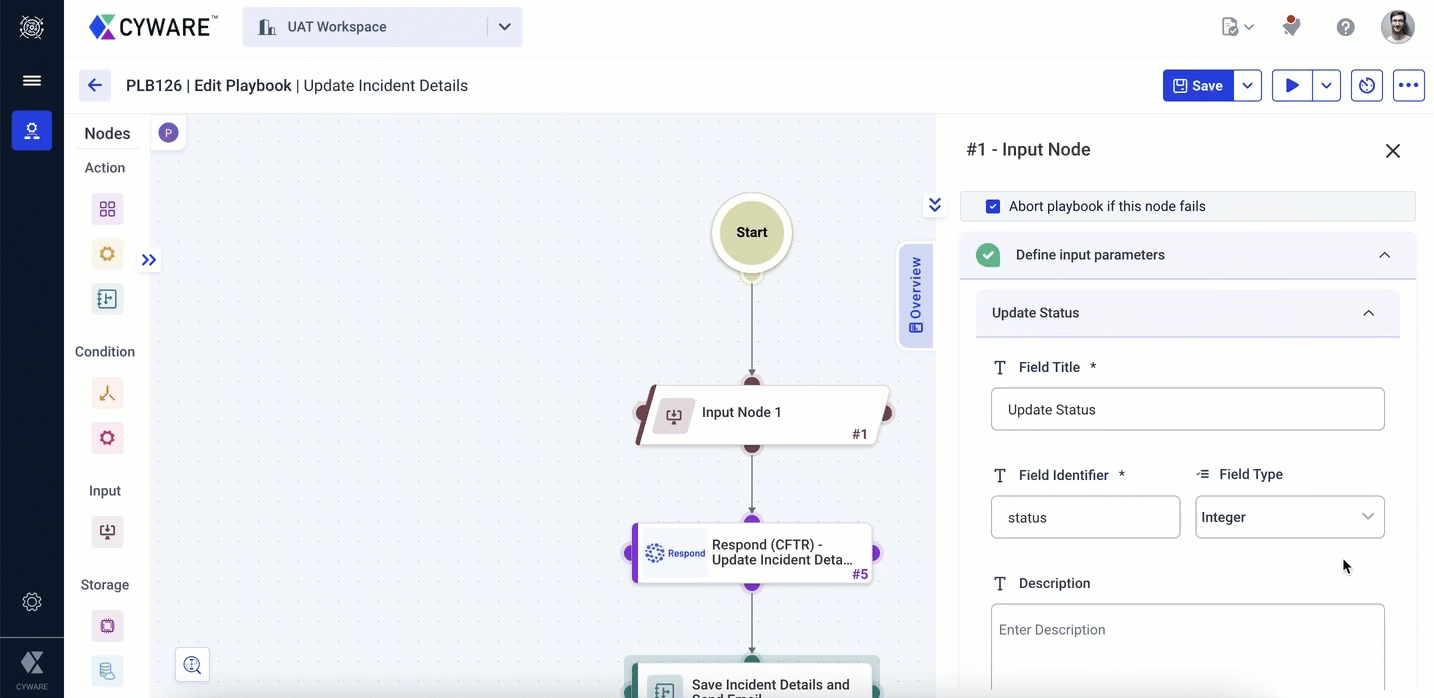Open the three-dot more options menu
1434x698 pixels.
click(x=1408, y=86)
